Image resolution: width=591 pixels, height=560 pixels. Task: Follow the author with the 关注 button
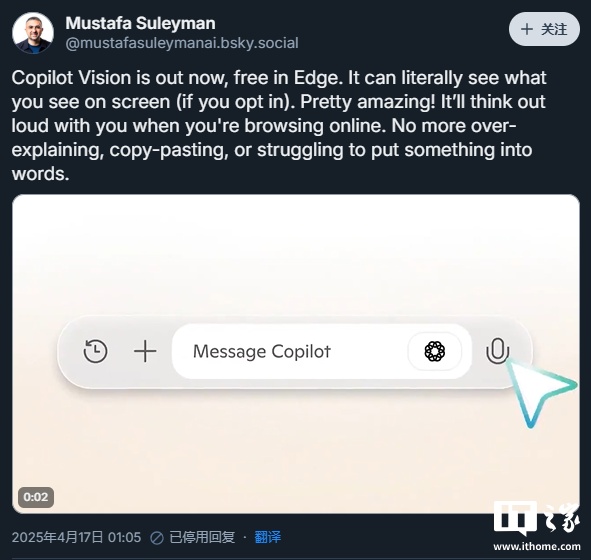tap(544, 29)
